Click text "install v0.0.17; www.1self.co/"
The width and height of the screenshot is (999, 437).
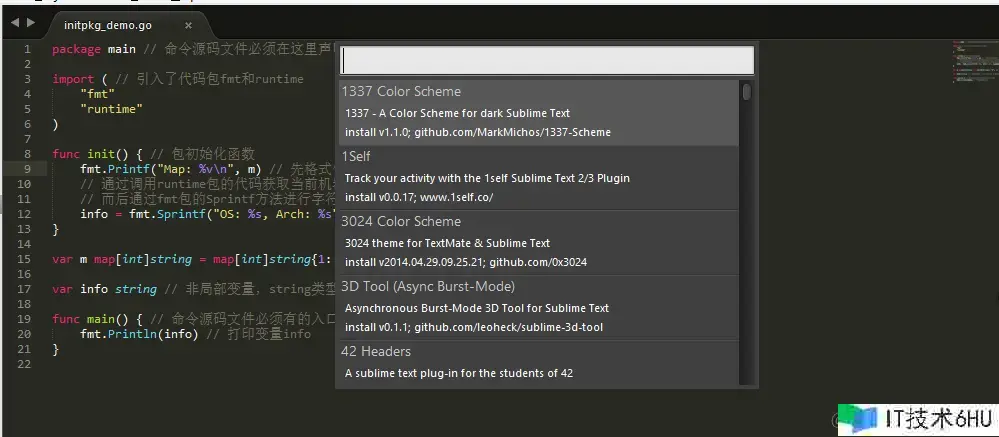coord(419,197)
